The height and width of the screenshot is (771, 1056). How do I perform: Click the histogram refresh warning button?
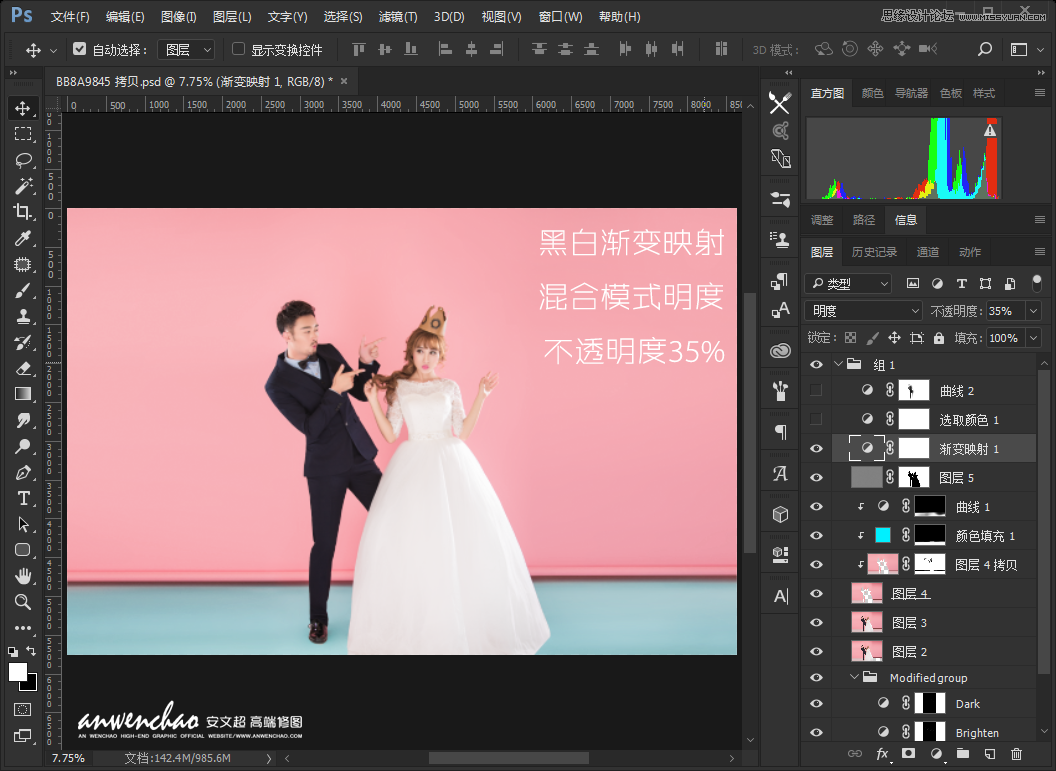(x=989, y=129)
